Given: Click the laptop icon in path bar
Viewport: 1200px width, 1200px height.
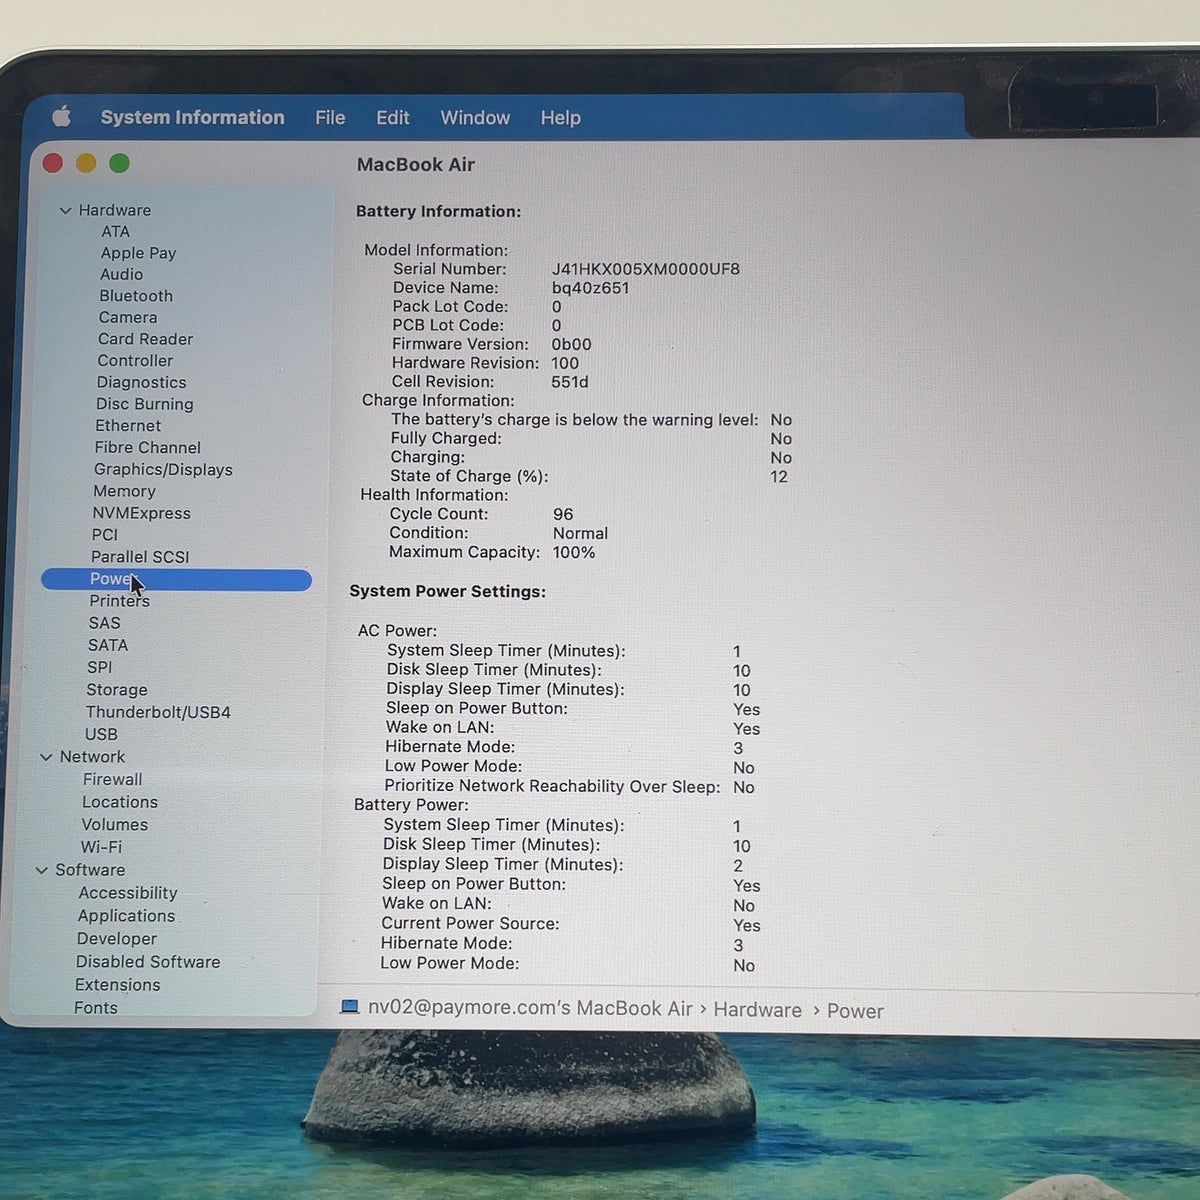Looking at the screenshot, I should point(349,1007).
